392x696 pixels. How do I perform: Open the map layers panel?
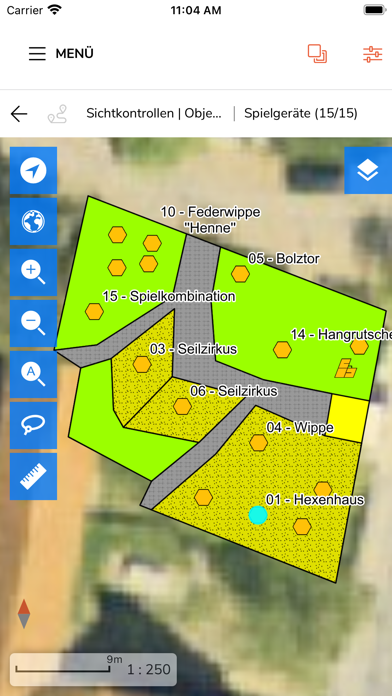pos(368,170)
